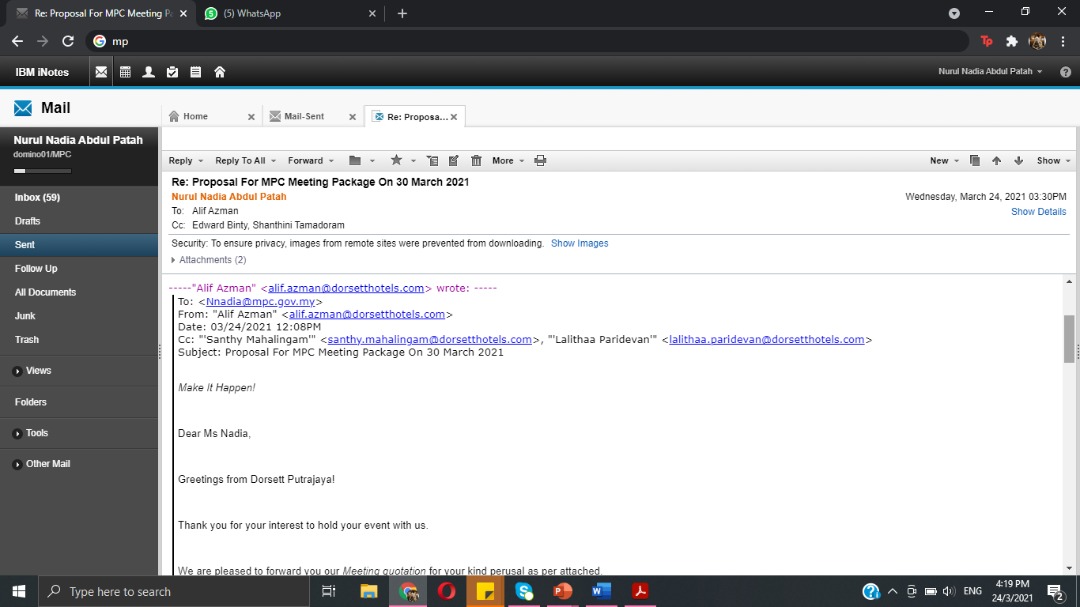
Task: Go to previous message with up arrow
Action: click(x=996, y=161)
